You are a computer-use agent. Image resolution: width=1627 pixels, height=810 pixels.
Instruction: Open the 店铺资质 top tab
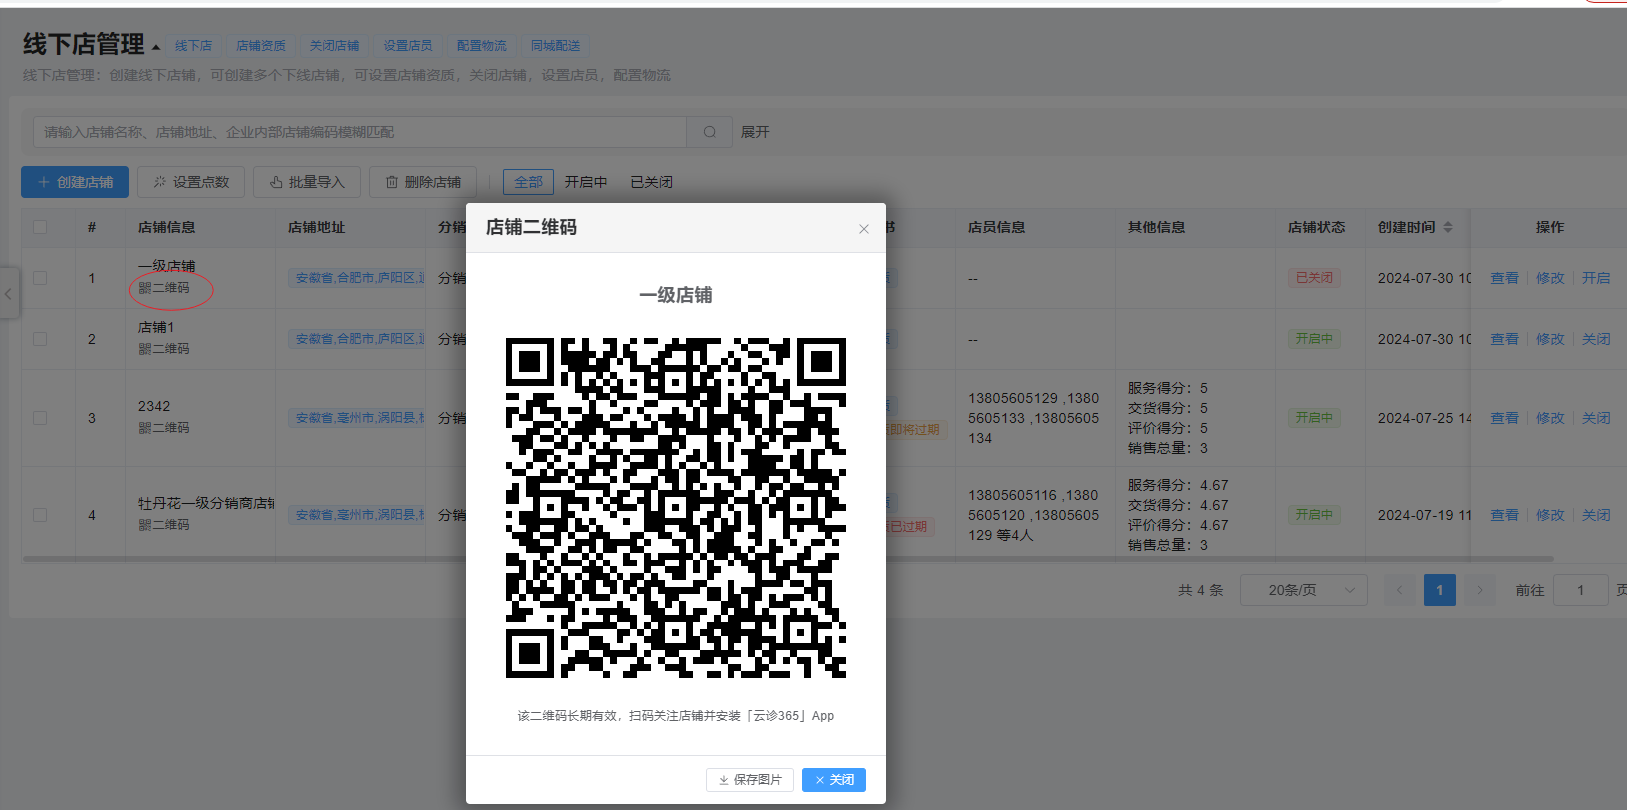click(x=261, y=46)
